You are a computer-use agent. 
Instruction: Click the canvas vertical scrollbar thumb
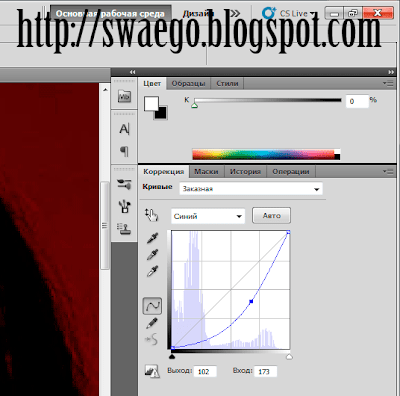[x=105, y=226]
